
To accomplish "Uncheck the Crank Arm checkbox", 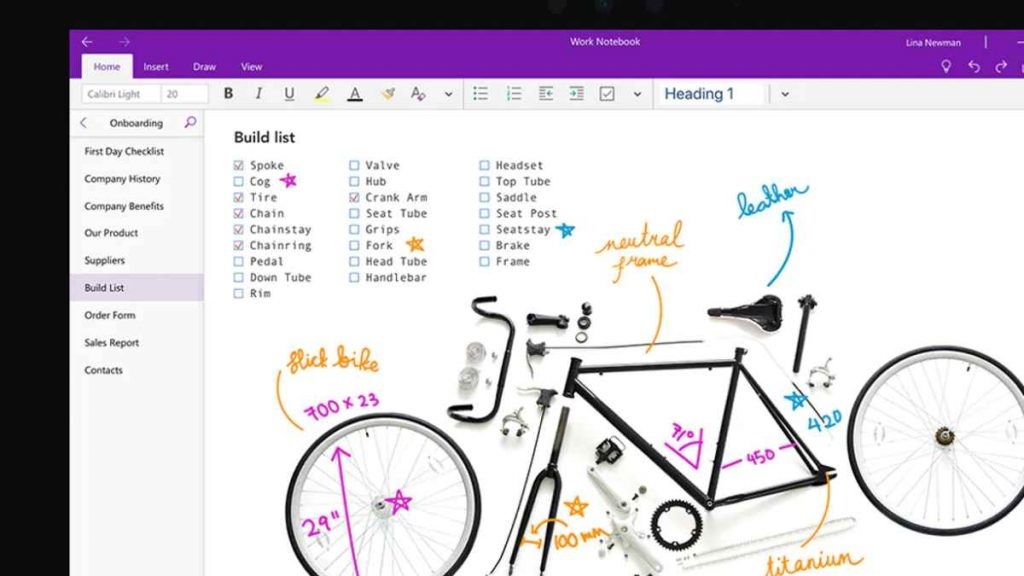I will (x=354, y=197).
